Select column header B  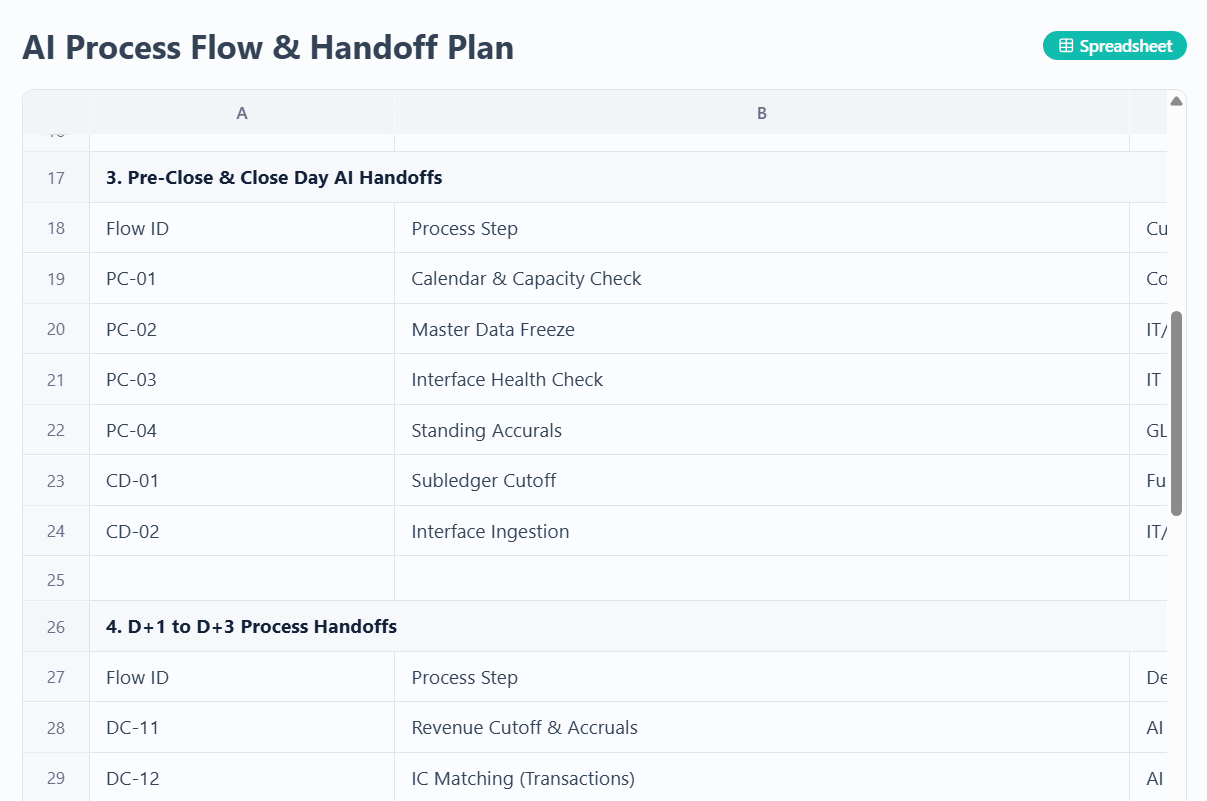click(x=762, y=113)
